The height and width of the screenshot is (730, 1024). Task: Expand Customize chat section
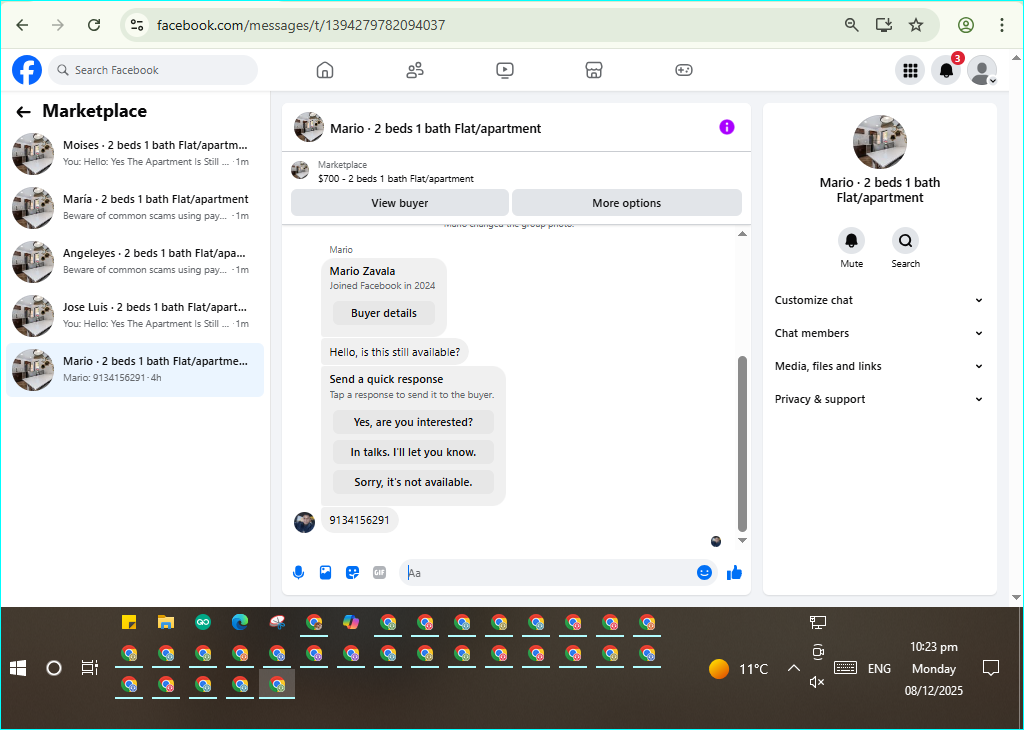880,300
